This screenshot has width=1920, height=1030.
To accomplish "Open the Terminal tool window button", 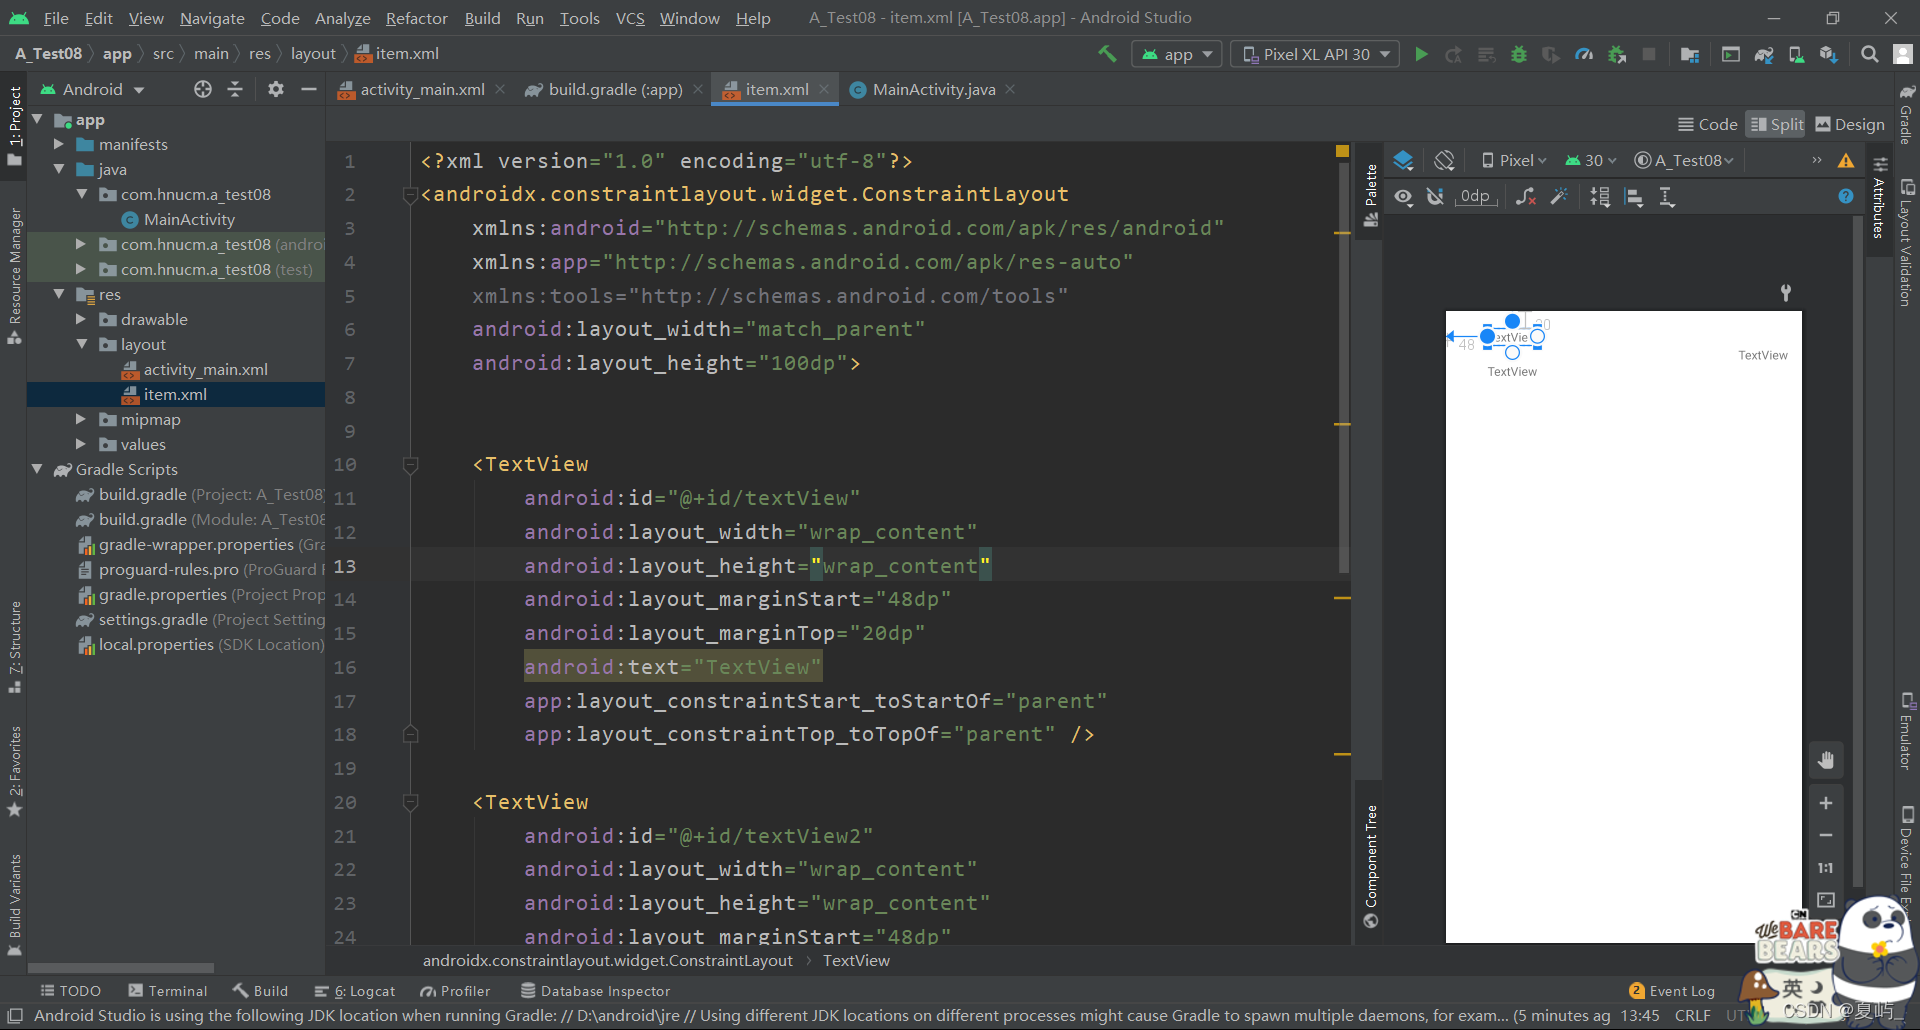I will pyautogui.click(x=167, y=991).
